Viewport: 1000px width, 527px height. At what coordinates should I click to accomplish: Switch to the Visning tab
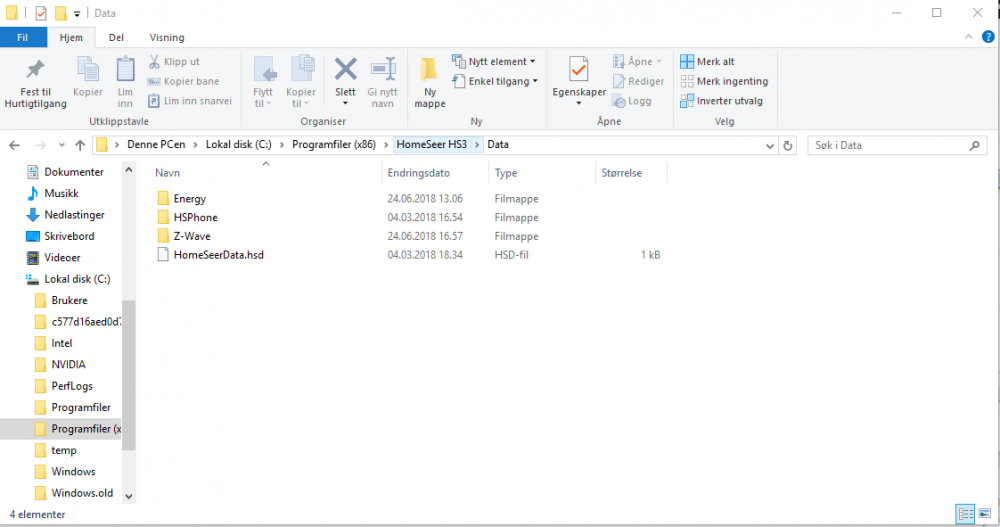point(166,37)
